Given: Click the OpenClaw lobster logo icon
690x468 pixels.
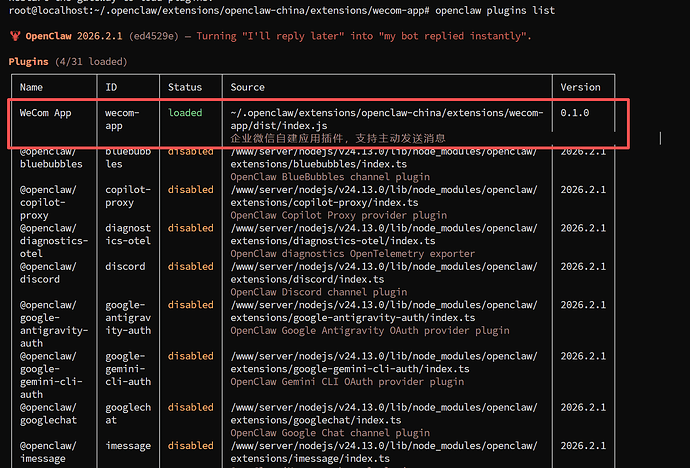Looking at the screenshot, I should (15, 36).
